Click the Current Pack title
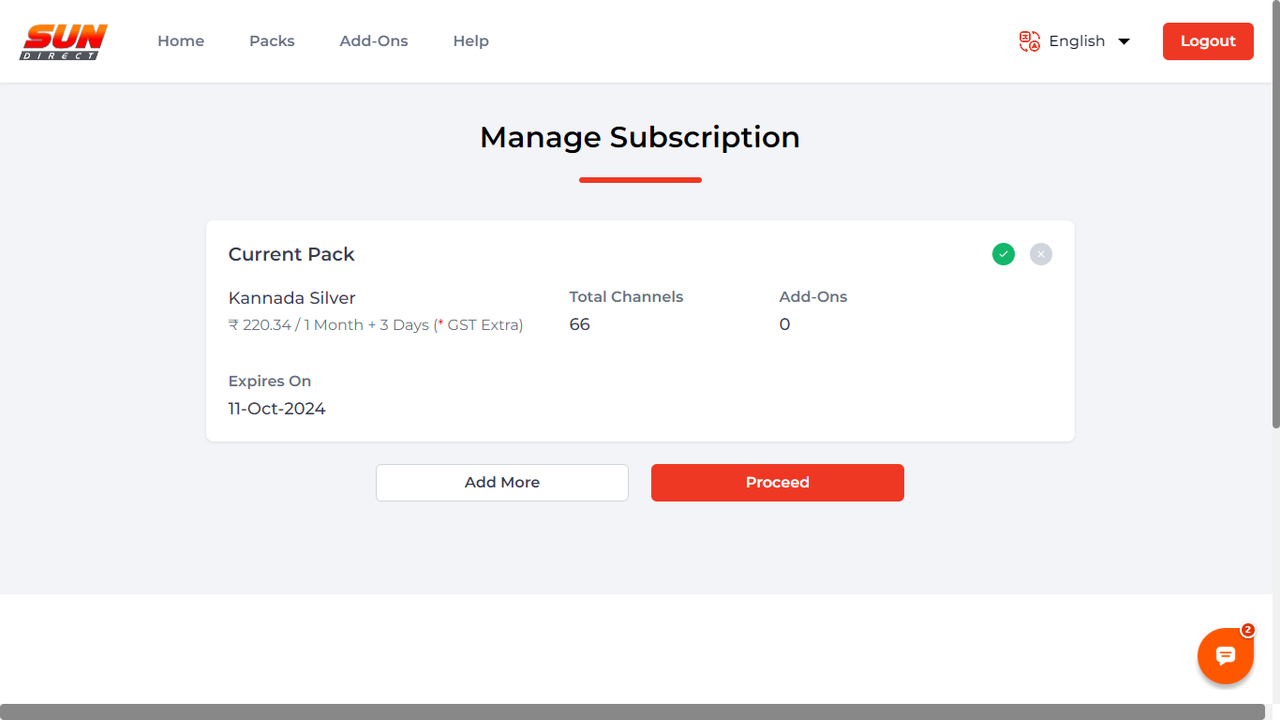The image size is (1280, 720). (291, 254)
